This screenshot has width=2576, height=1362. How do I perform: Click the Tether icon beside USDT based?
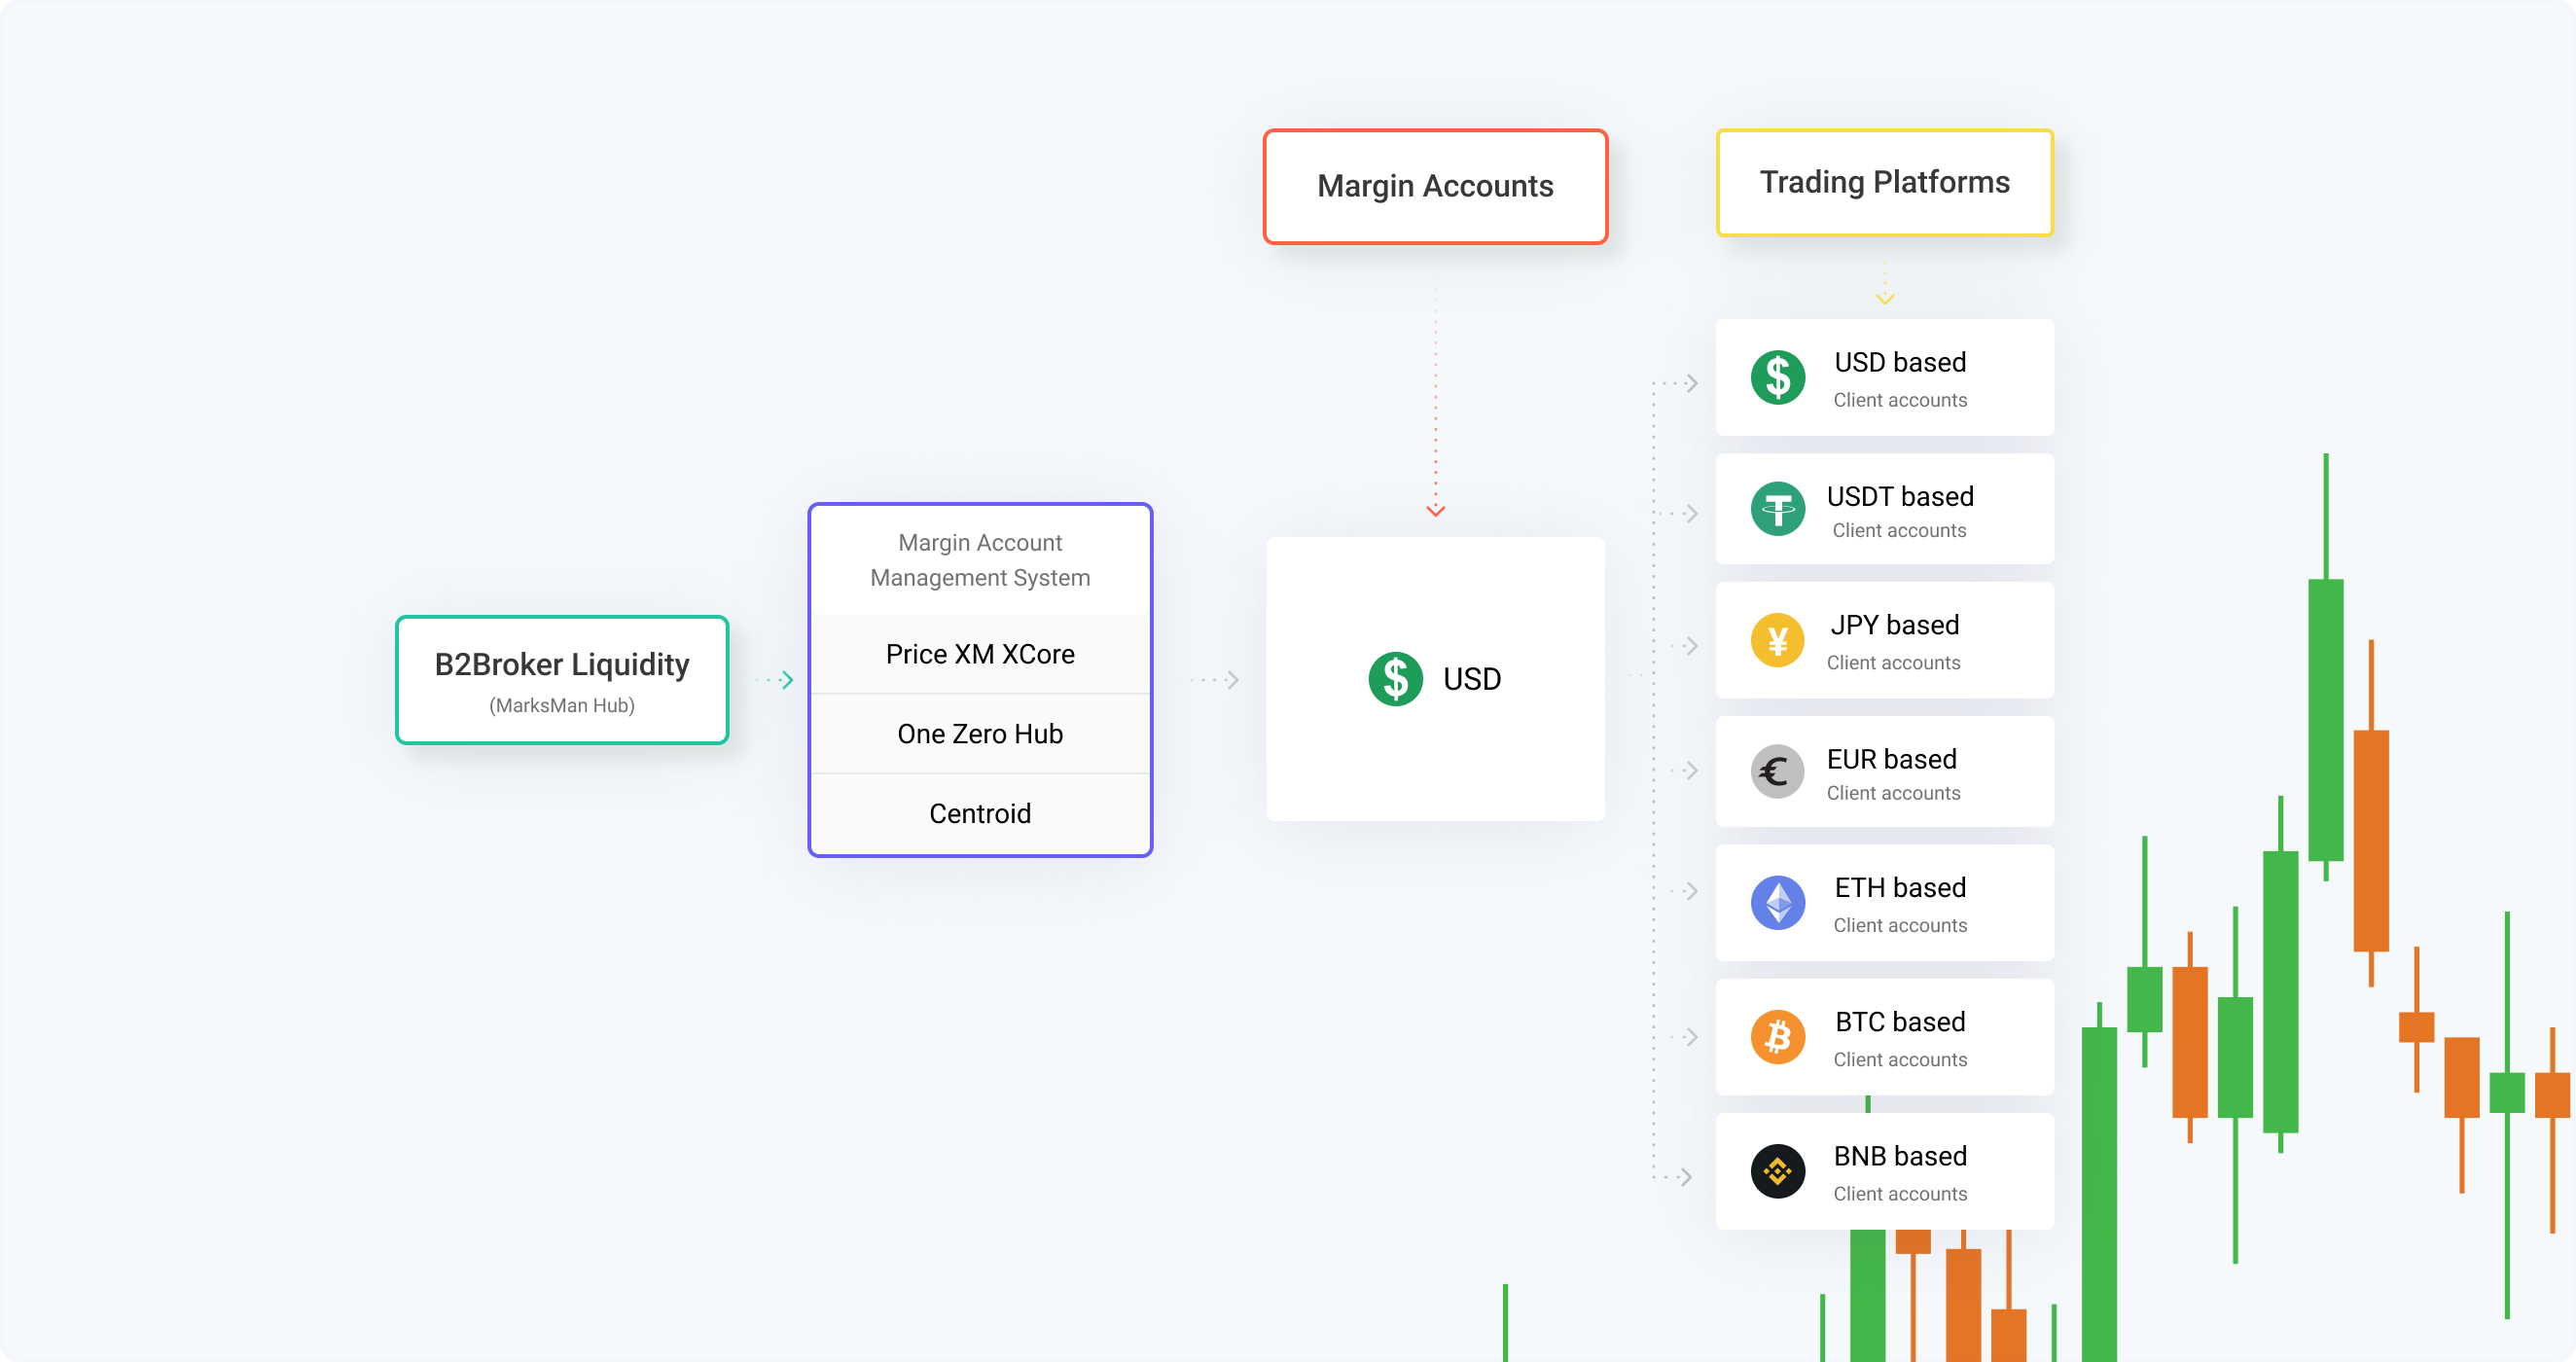(1777, 509)
